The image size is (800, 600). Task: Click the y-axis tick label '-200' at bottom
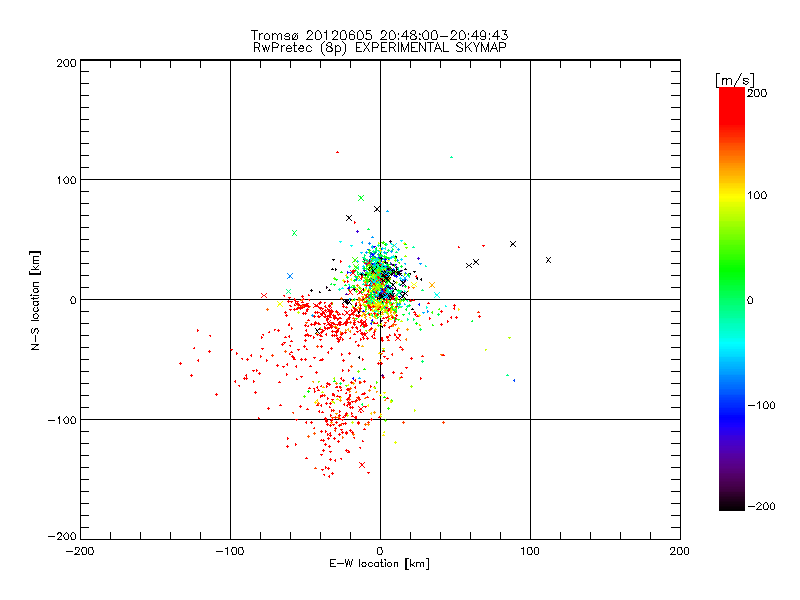[x=62, y=536]
